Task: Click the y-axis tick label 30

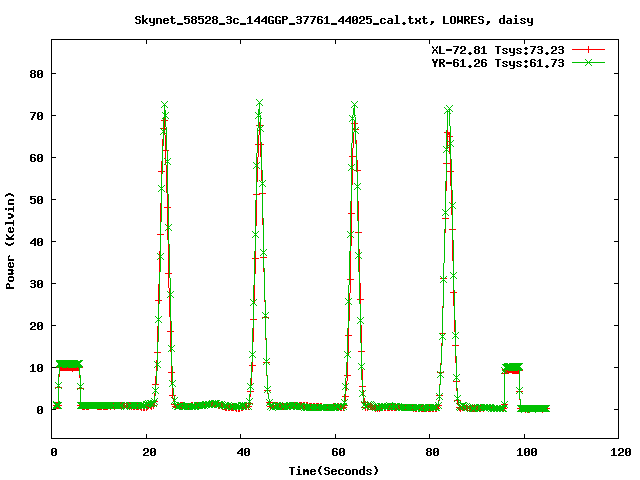Action: click(x=36, y=284)
